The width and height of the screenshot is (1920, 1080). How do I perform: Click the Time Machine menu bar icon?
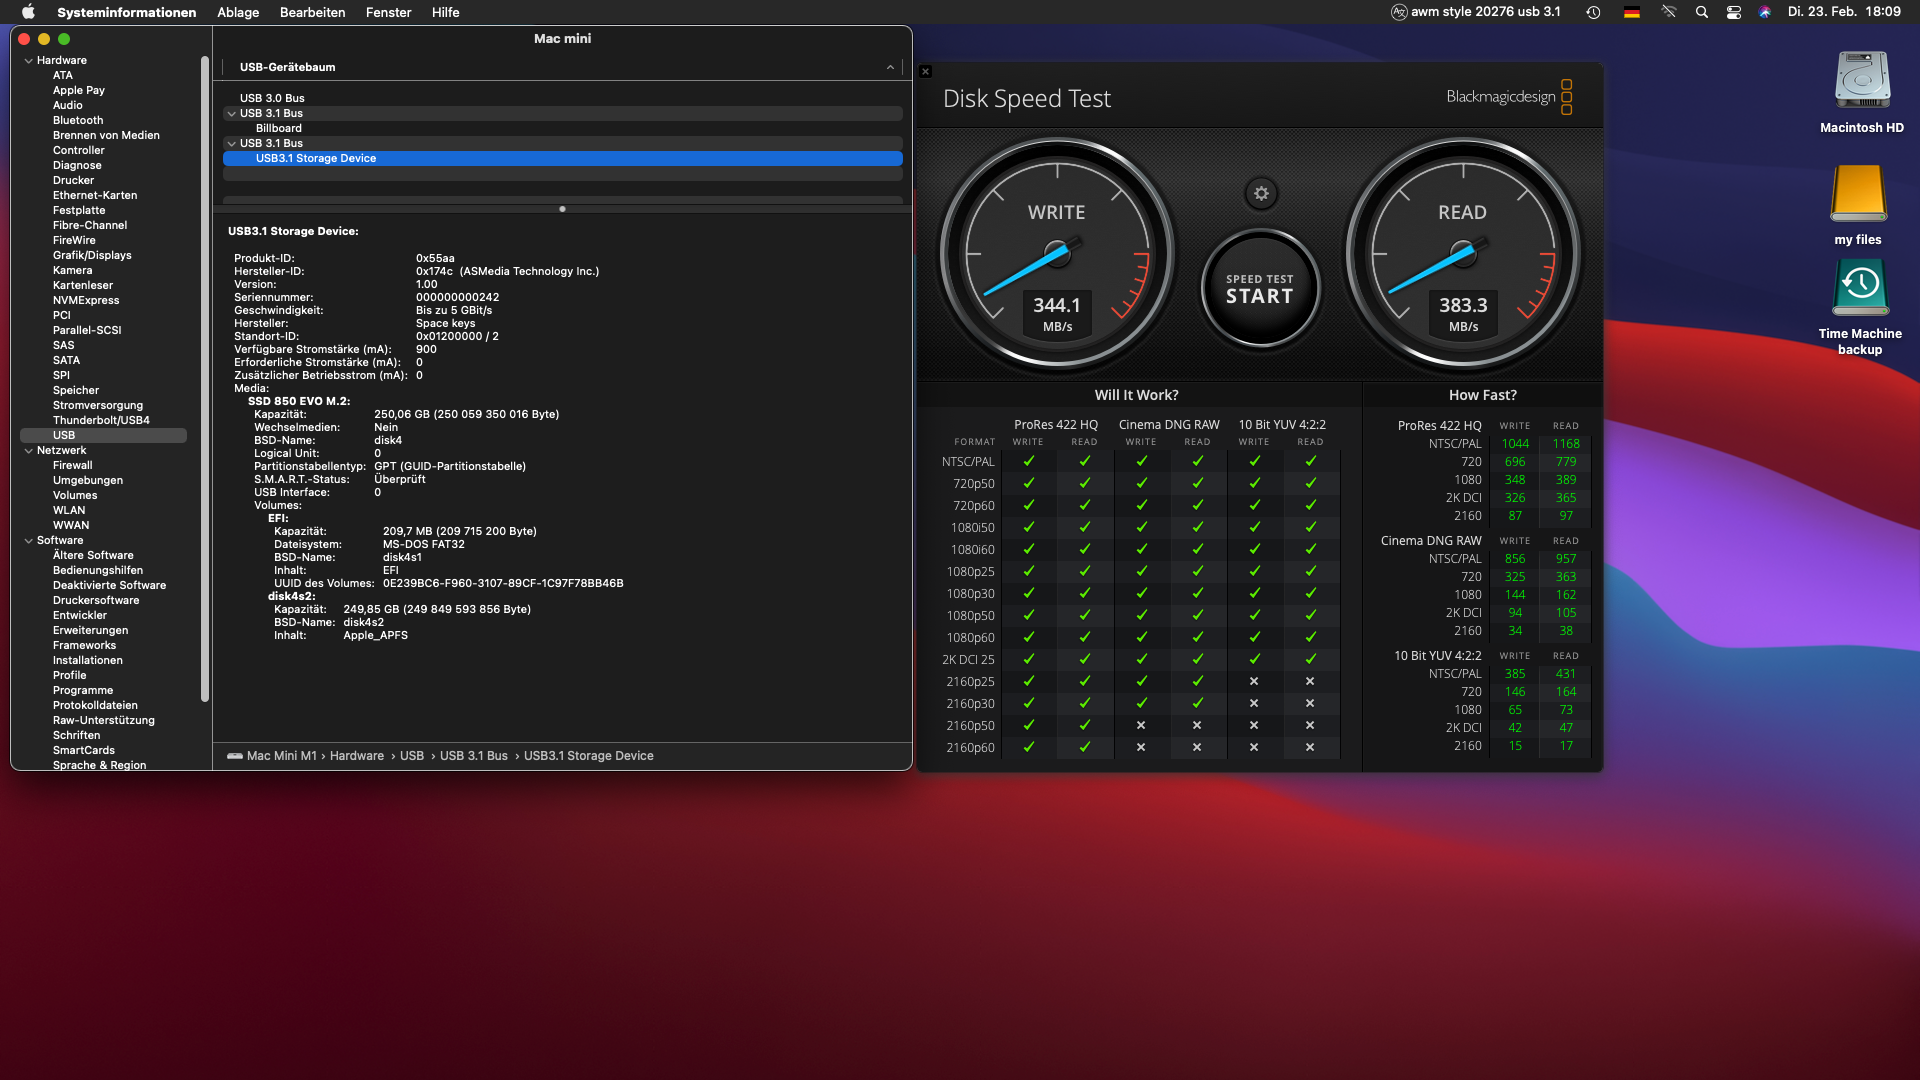point(1593,12)
